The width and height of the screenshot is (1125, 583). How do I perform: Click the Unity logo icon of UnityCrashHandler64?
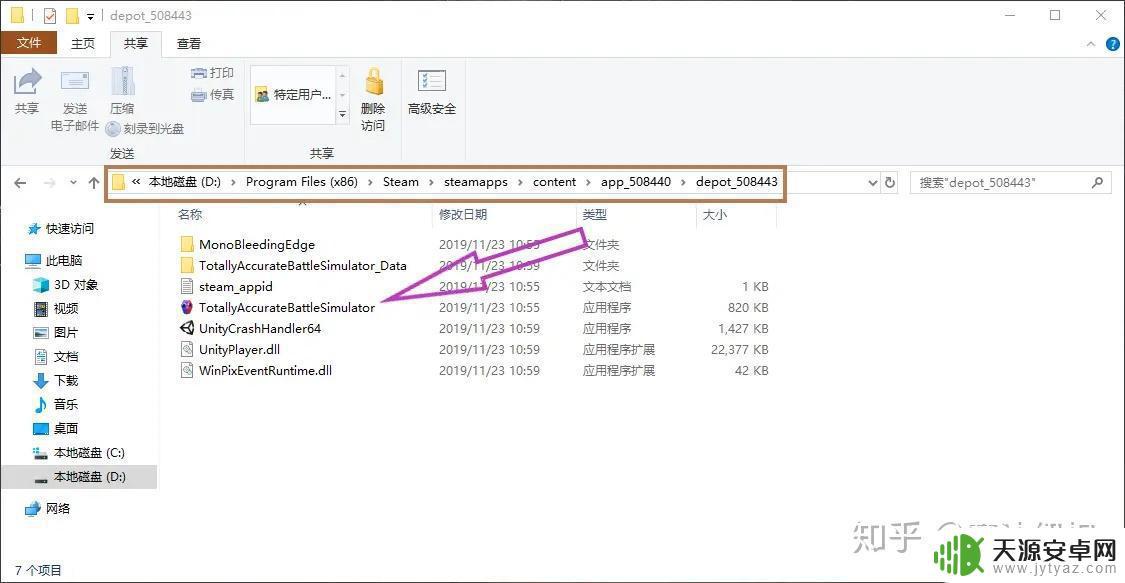click(187, 328)
